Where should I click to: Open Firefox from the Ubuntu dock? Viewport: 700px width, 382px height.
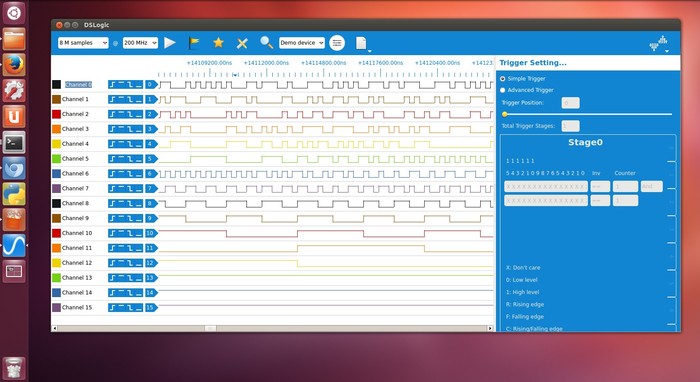[14, 65]
